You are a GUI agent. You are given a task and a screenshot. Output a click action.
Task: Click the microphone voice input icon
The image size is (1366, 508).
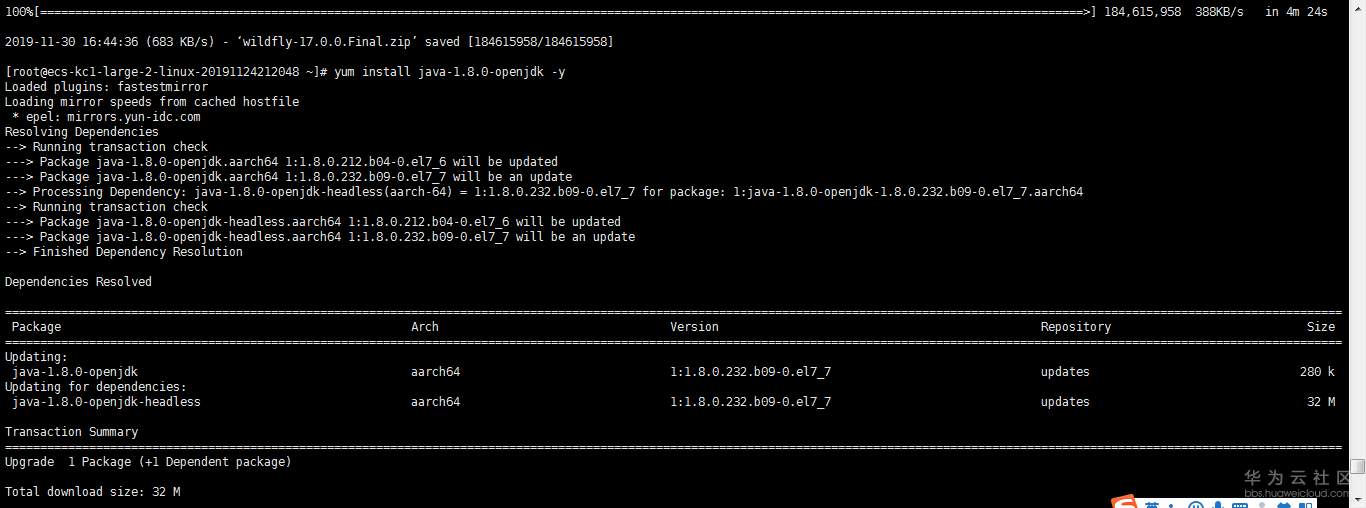pyautogui.click(x=1218, y=505)
